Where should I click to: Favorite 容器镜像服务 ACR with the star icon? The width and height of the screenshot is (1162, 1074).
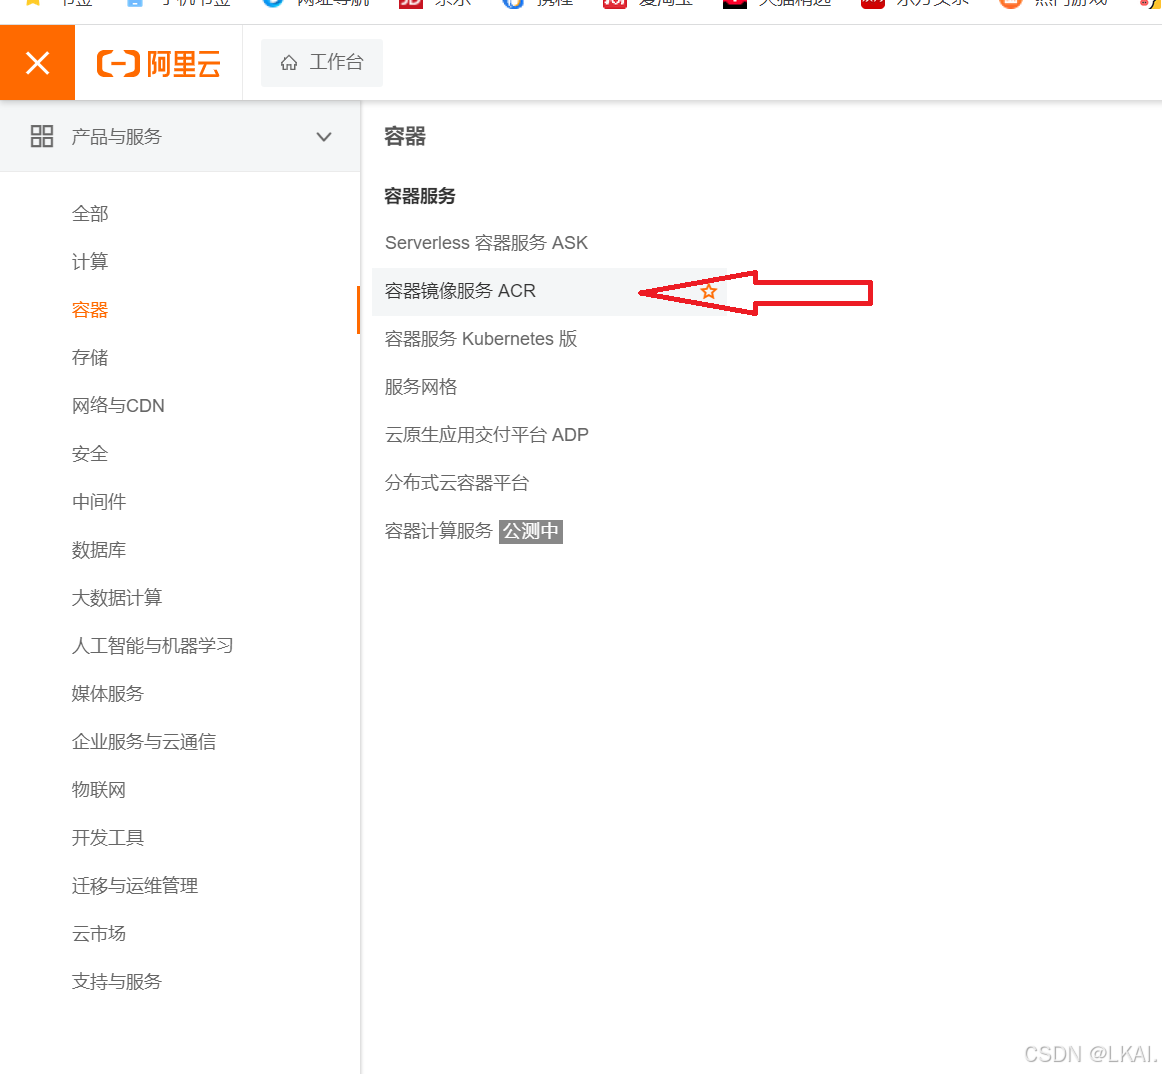[708, 291]
